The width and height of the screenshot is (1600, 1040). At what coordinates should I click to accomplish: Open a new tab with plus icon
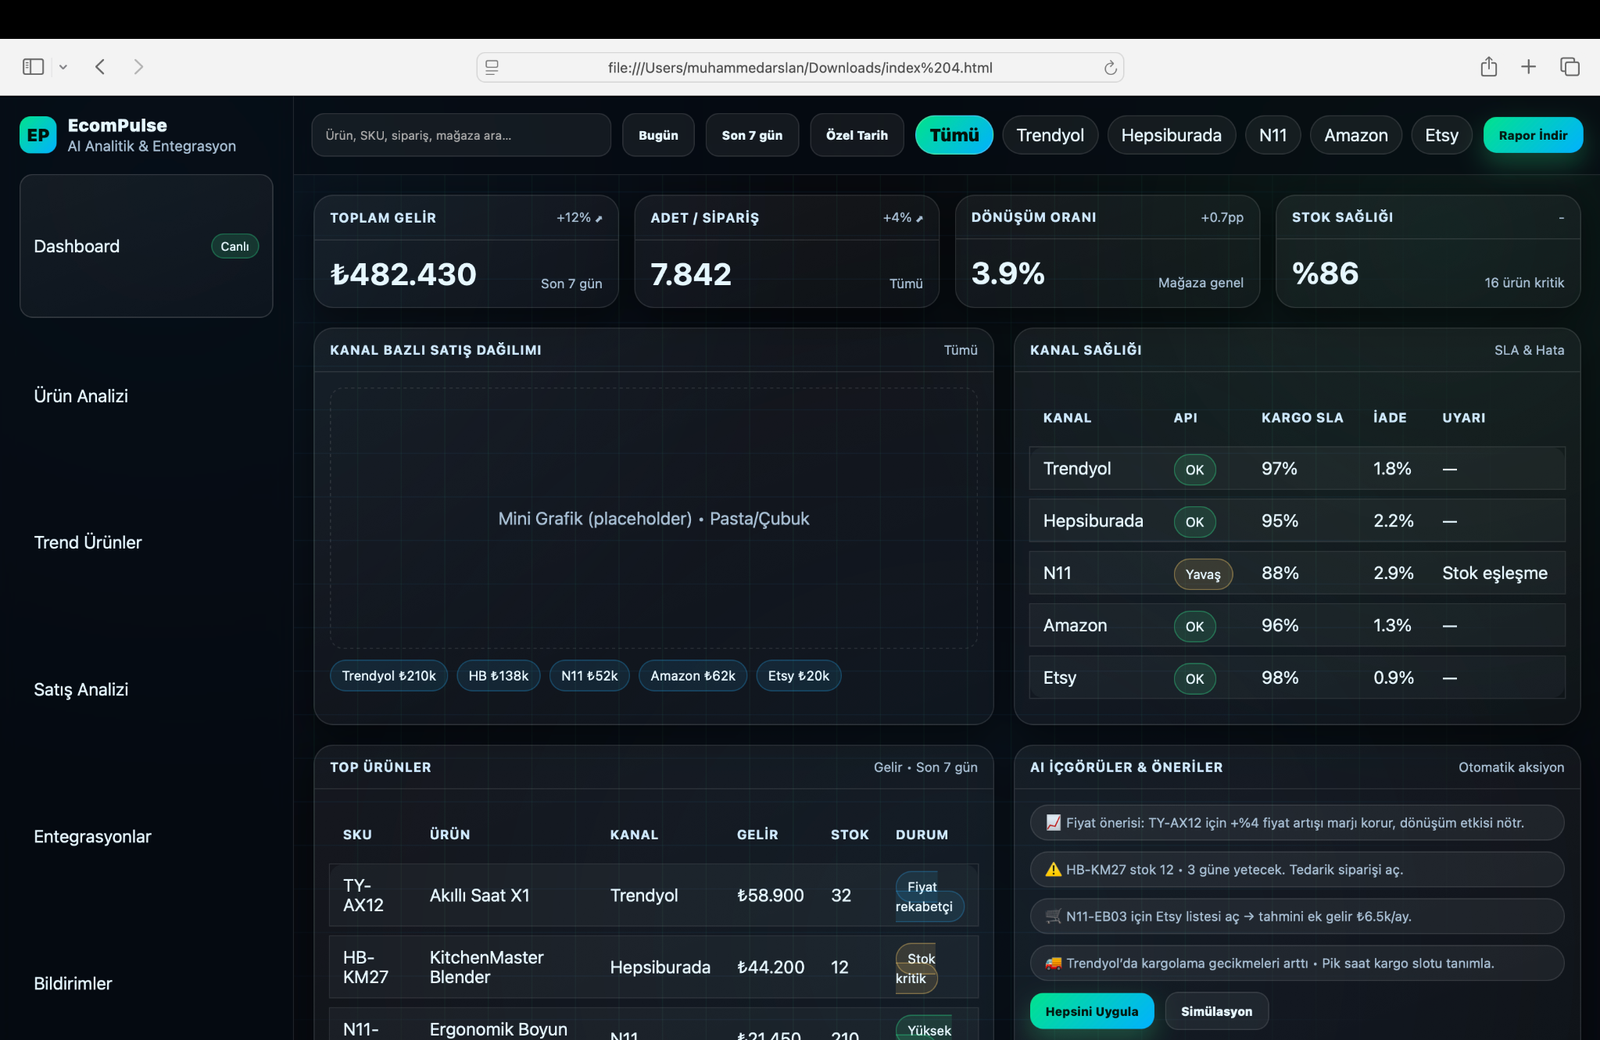tap(1528, 67)
